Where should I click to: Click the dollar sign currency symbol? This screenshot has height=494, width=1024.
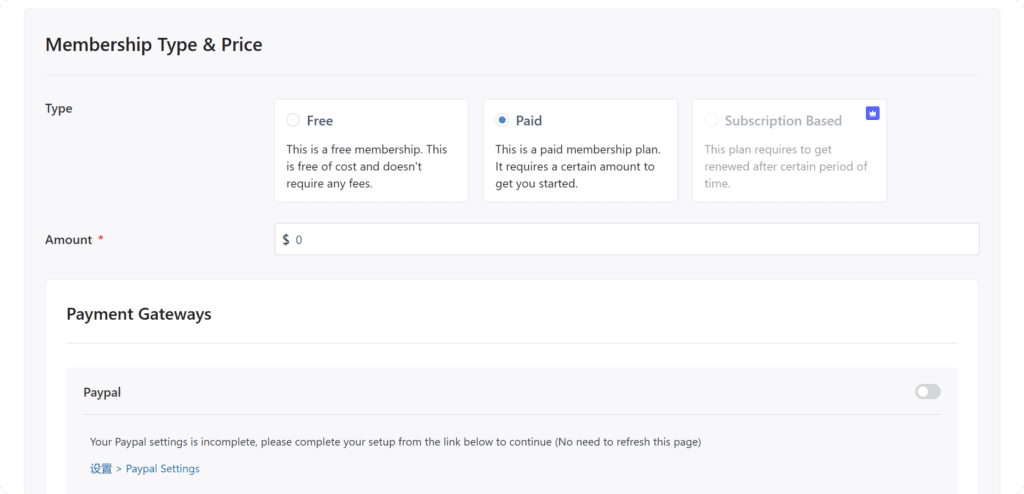(286, 240)
